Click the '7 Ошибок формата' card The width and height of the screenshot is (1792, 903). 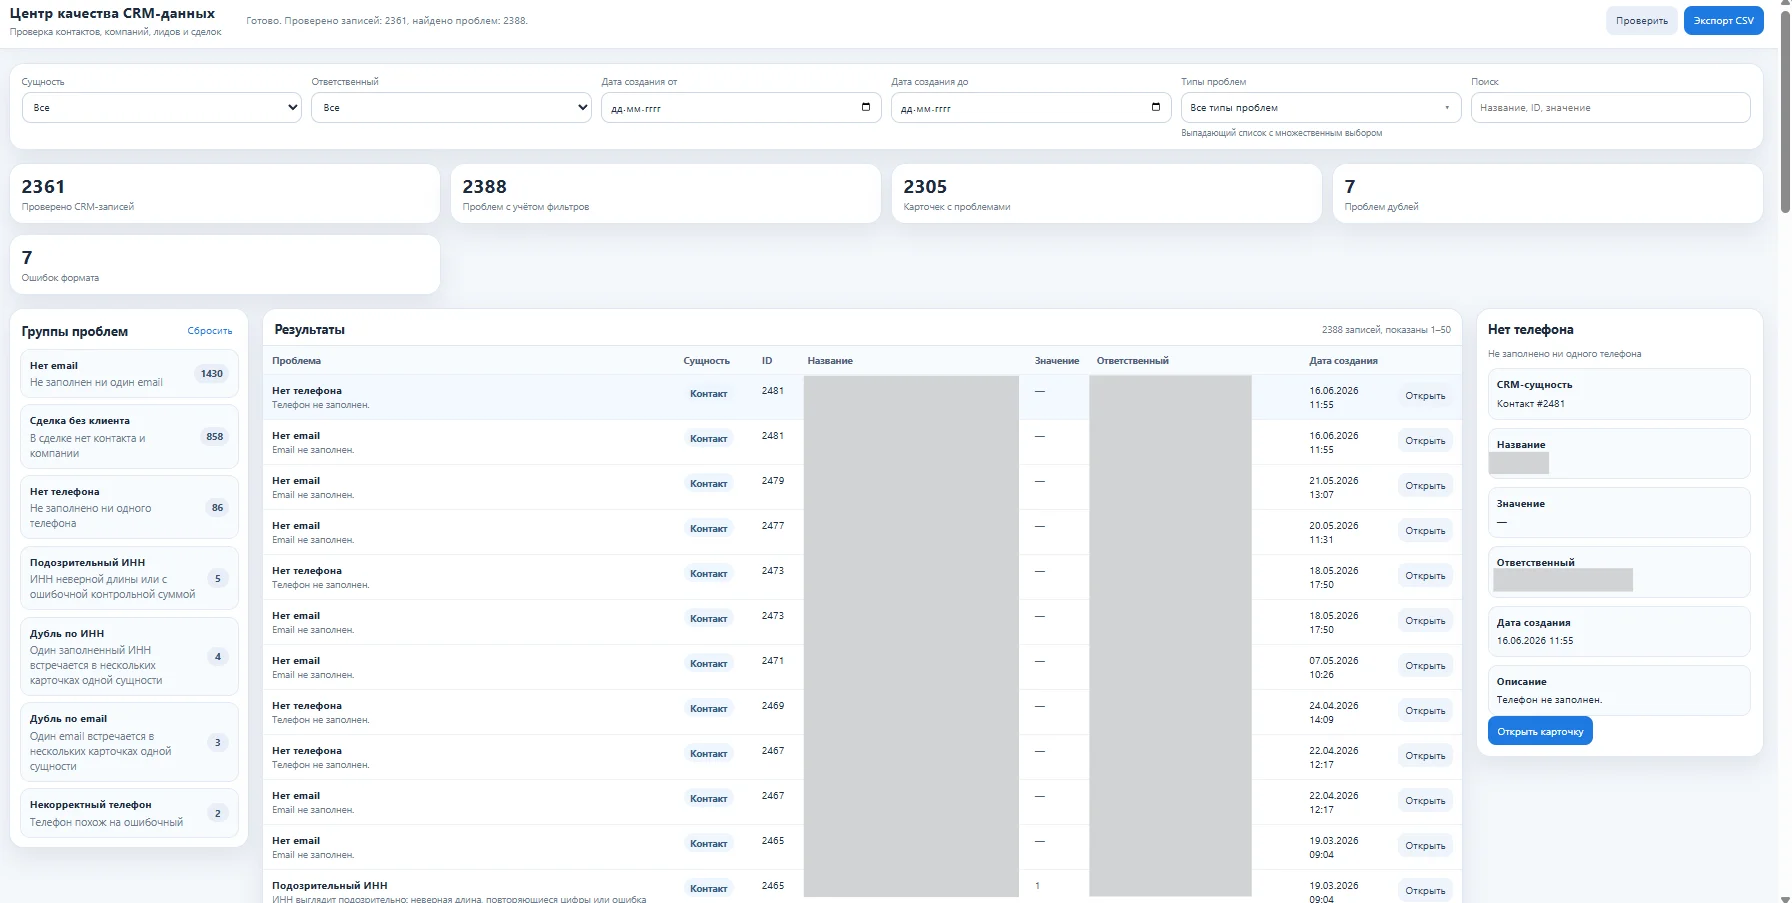click(225, 265)
